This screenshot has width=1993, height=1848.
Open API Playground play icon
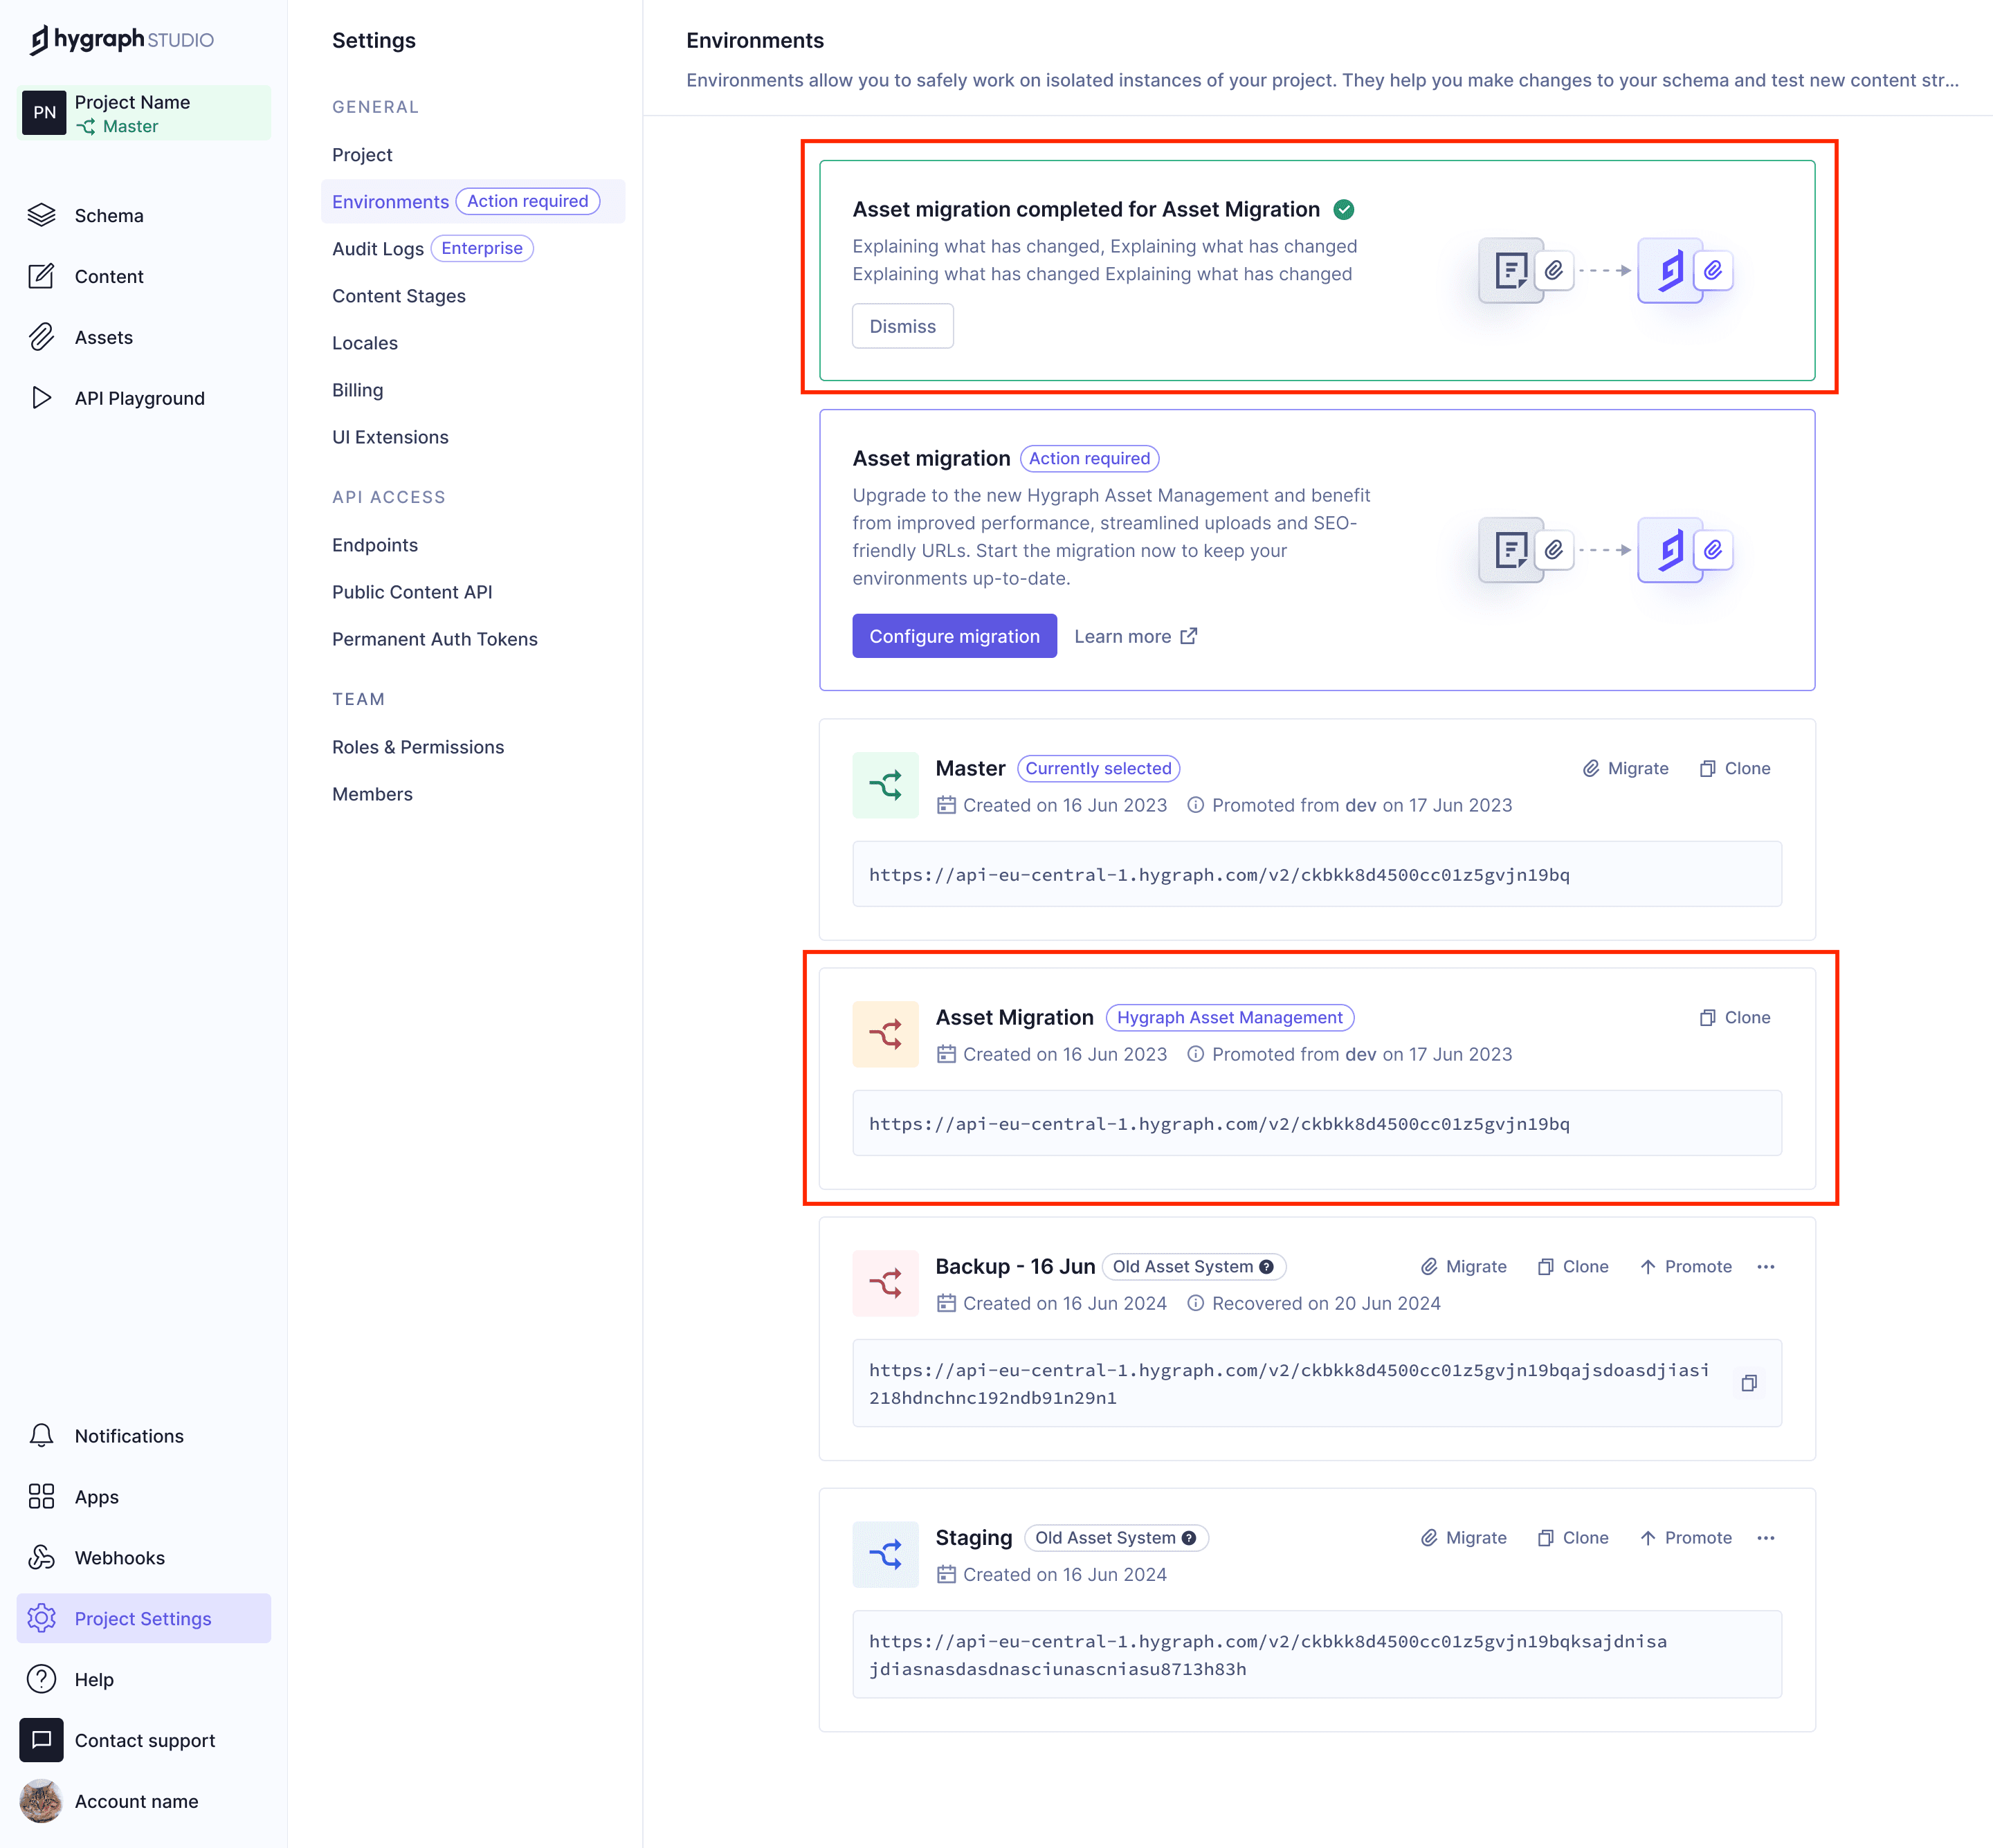41,398
